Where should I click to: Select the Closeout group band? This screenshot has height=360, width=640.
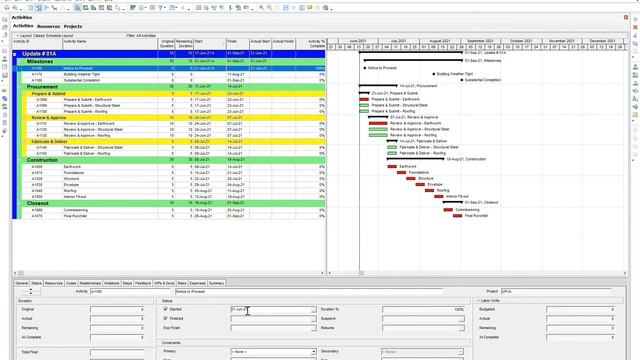tap(172, 203)
